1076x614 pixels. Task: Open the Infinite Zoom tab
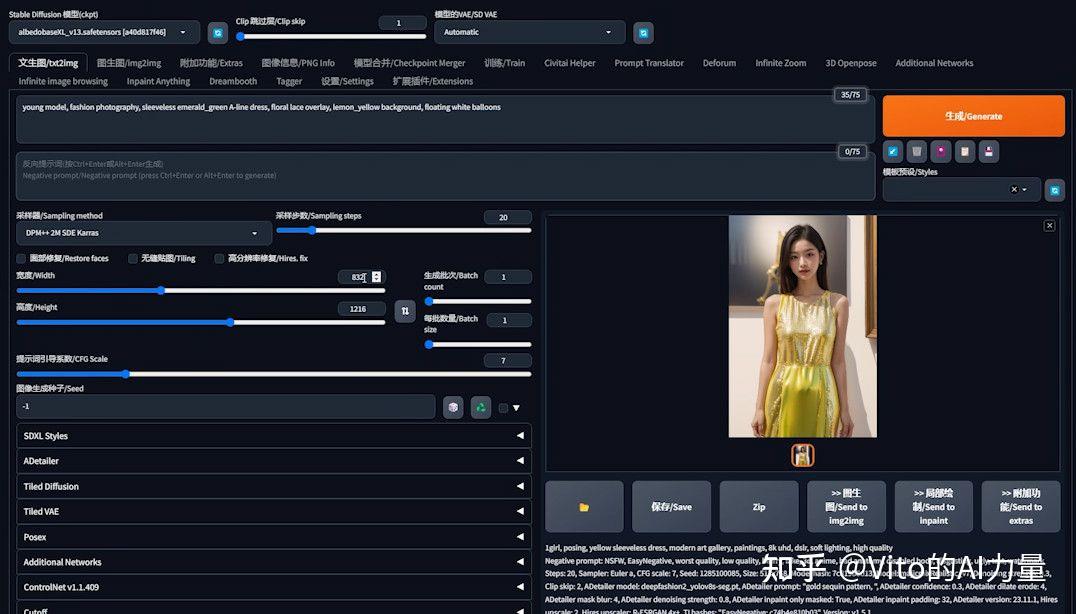coord(781,63)
